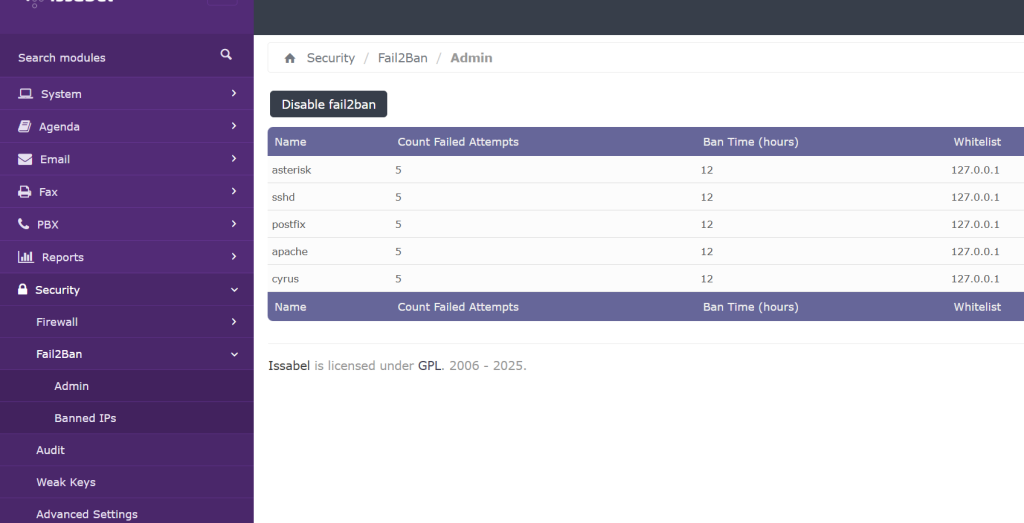
Task: Click the Disable fail2ban button
Action: 328,104
